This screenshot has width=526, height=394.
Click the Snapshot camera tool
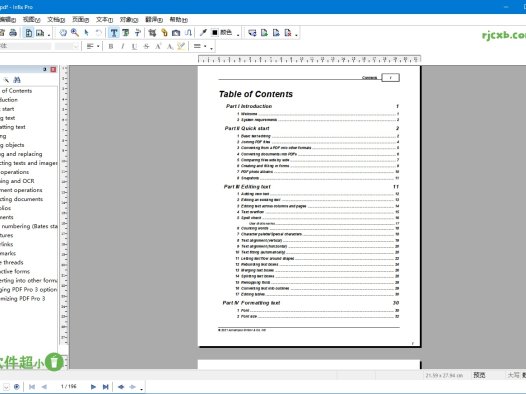coord(176,33)
